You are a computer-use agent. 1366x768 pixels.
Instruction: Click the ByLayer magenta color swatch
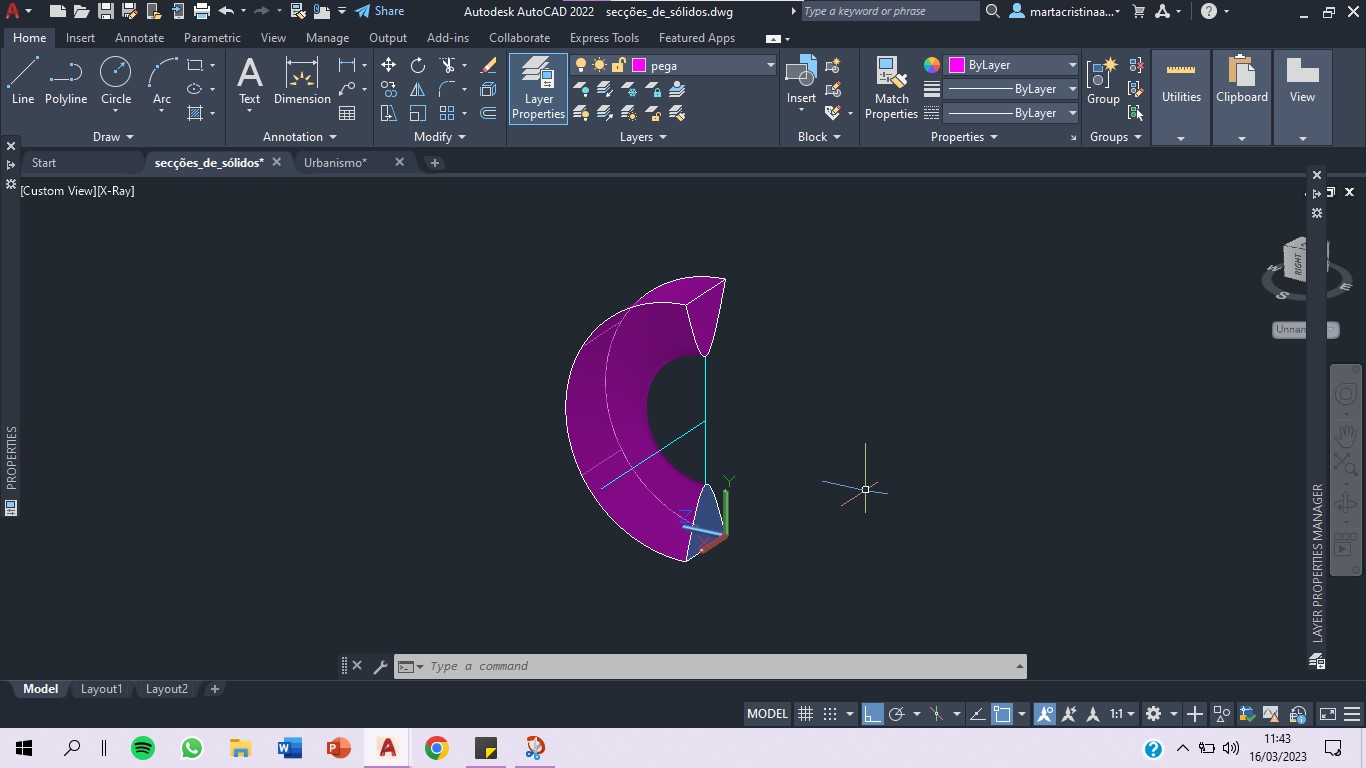click(956, 65)
